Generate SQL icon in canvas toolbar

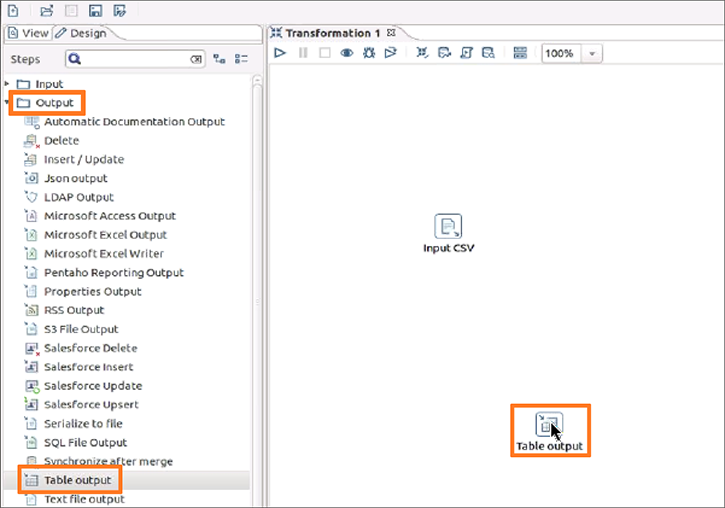click(x=466, y=53)
